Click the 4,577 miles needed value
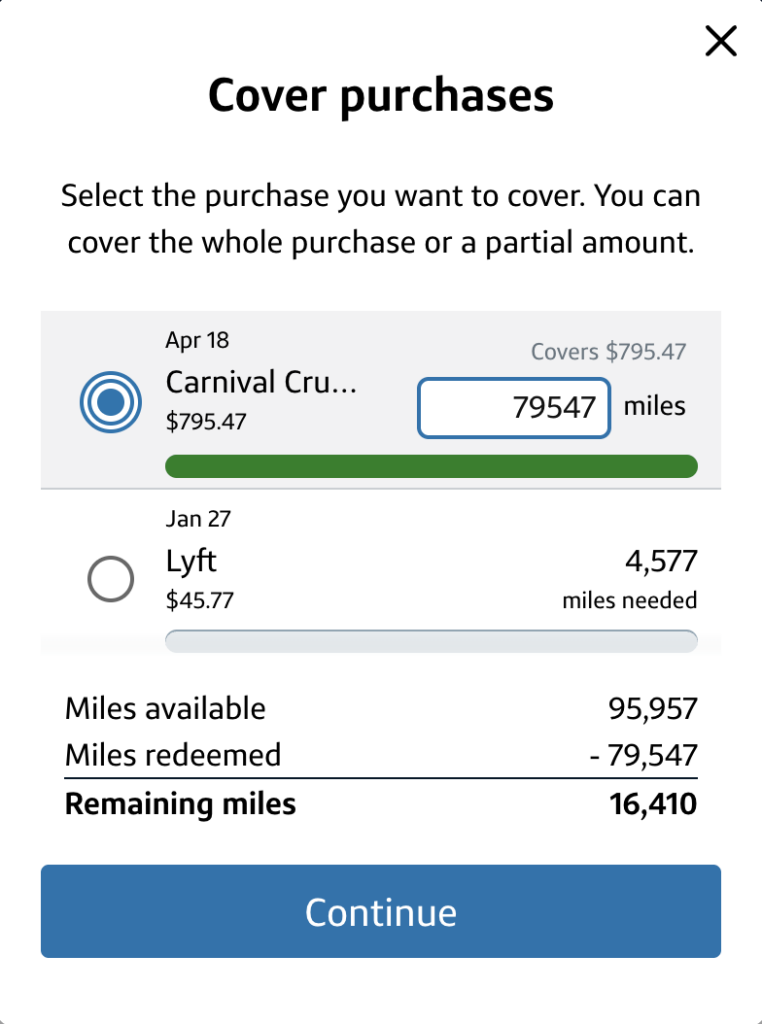Image resolution: width=762 pixels, height=1024 pixels. tap(660, 562)
